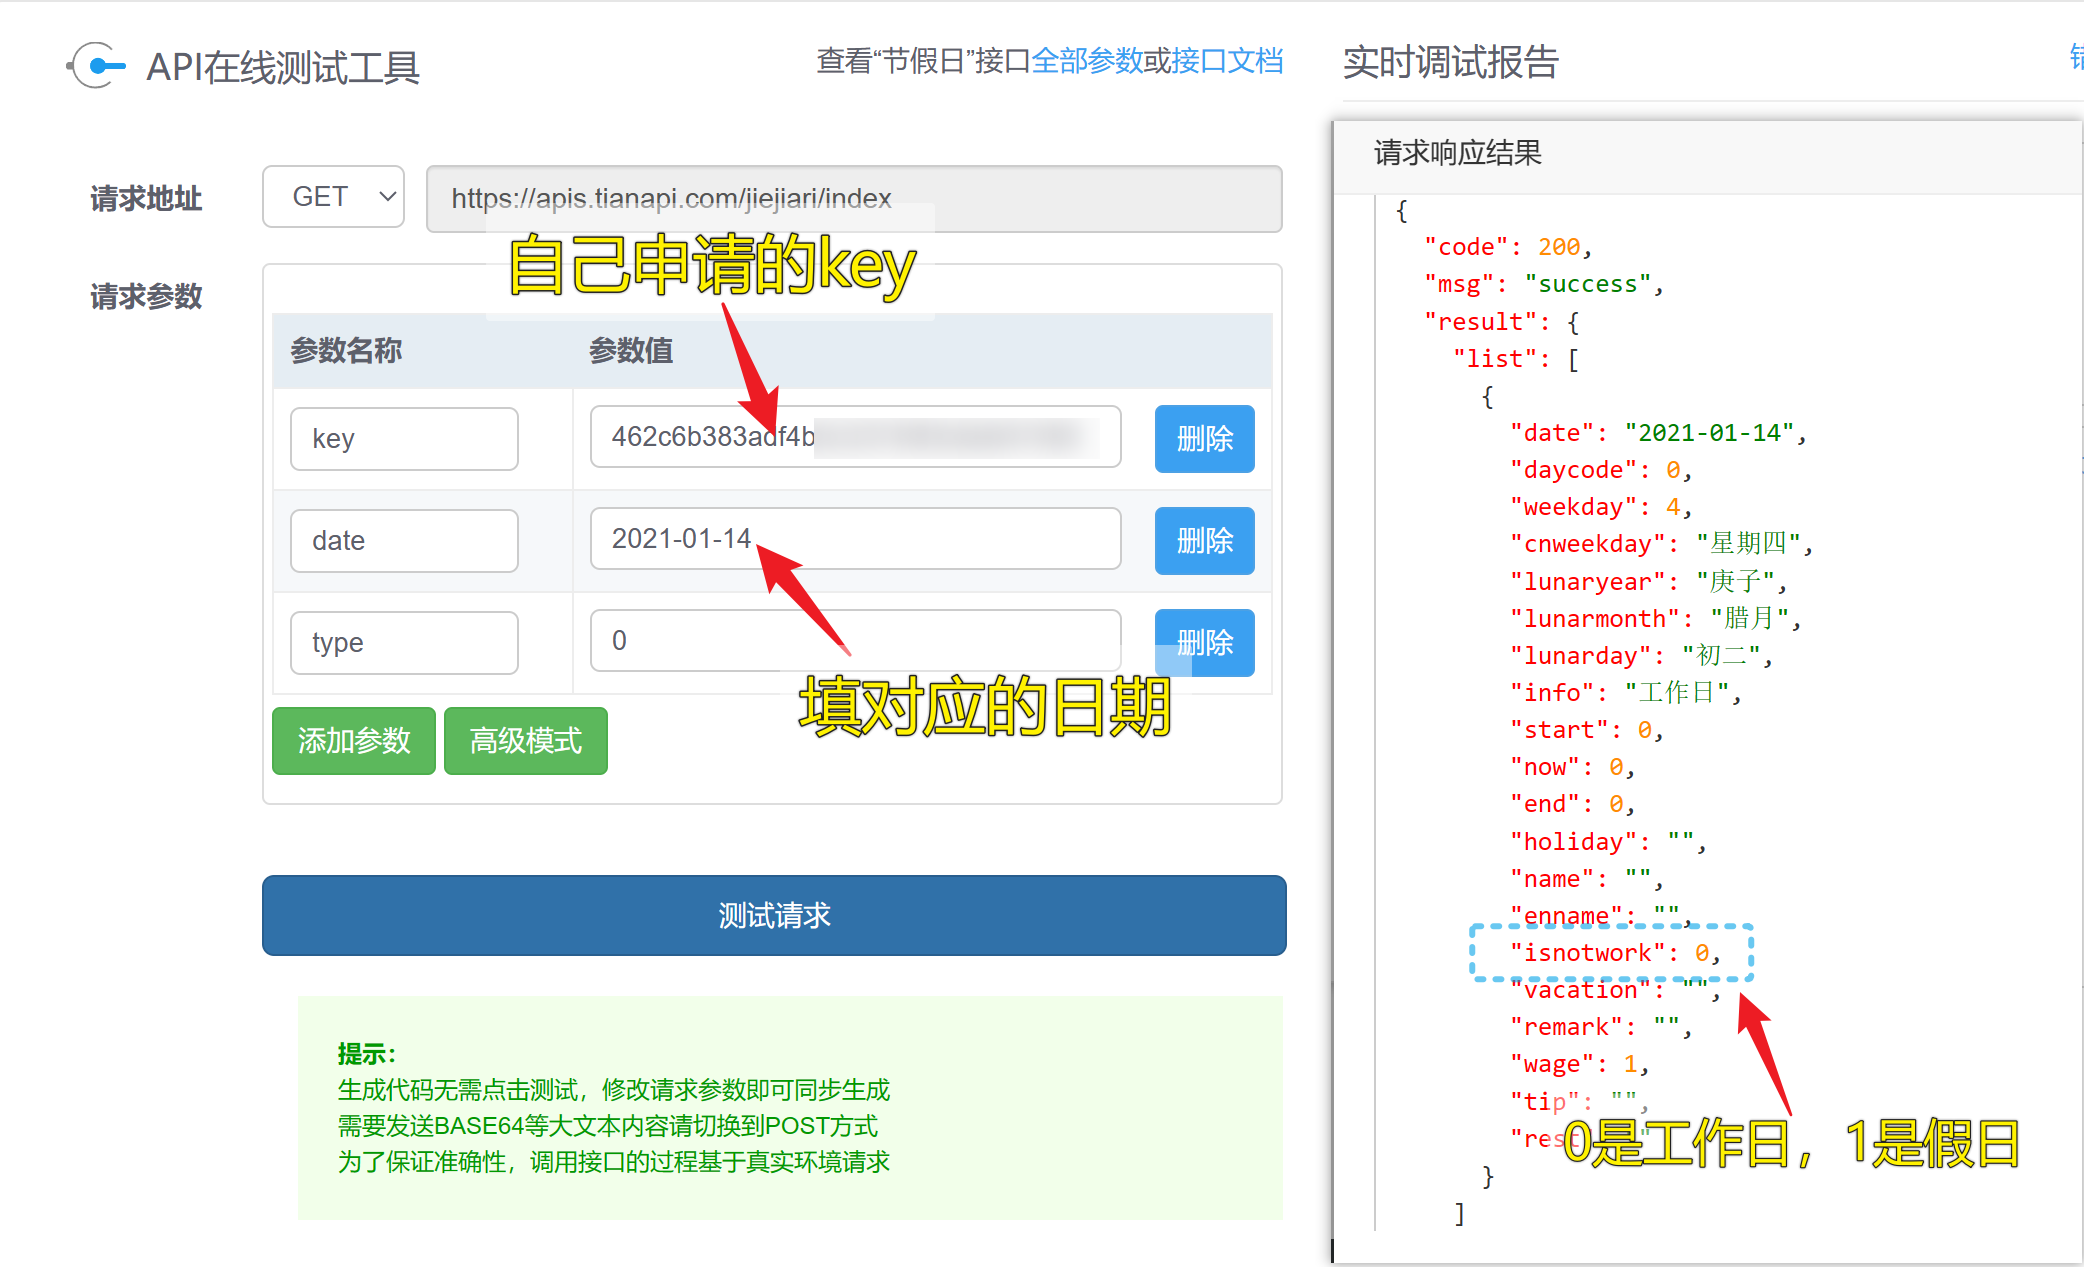This screenshot has height=1267, width=2084.
Task: Click the request URL address field
Action: click(x=854, y=199)
